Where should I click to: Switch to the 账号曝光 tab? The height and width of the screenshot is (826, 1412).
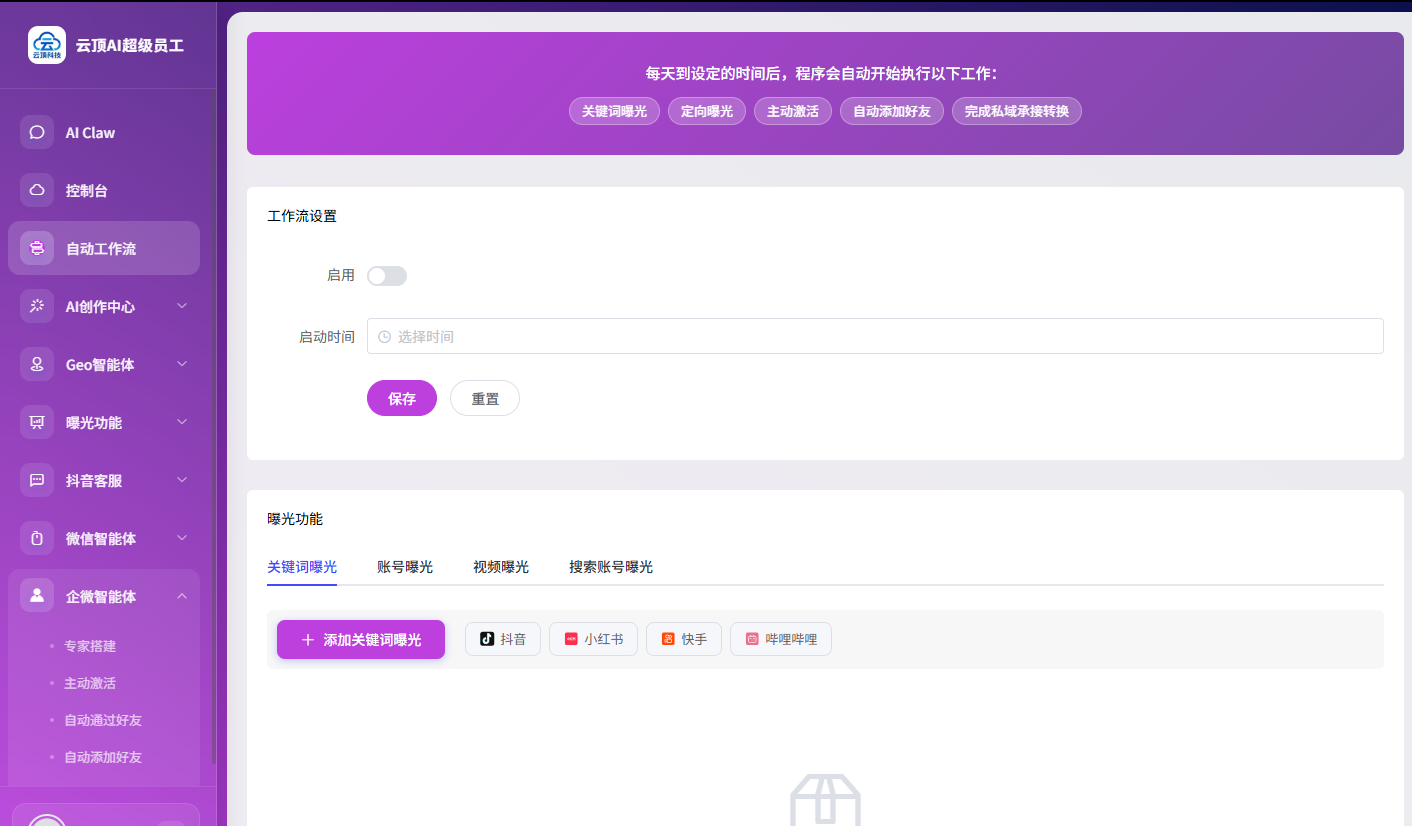click(x=405, y=567)
